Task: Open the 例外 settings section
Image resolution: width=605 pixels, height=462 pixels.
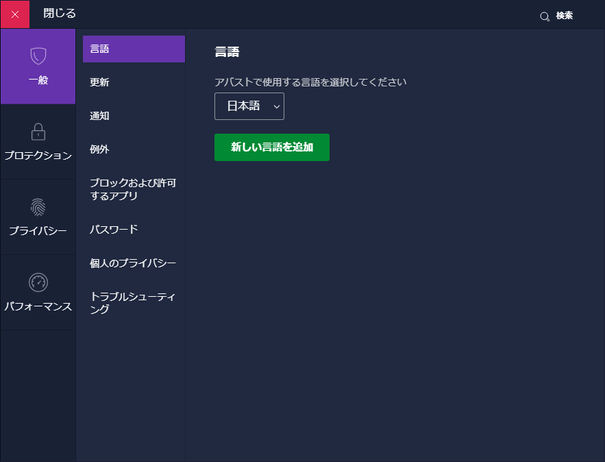Action: (100, 149)
